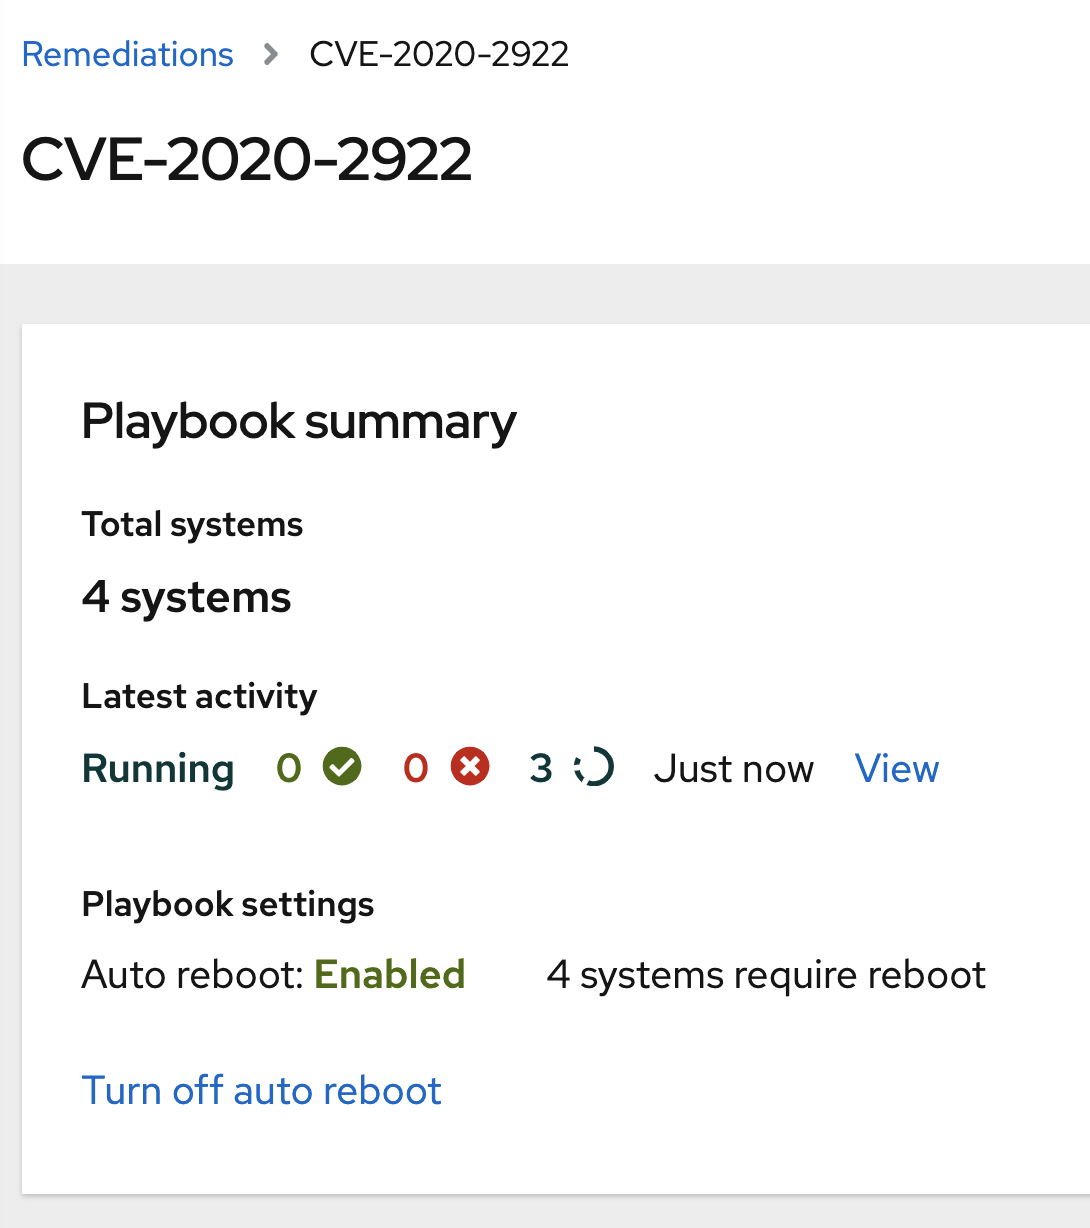Turn off auto reboot

(x=261, y=1090)
